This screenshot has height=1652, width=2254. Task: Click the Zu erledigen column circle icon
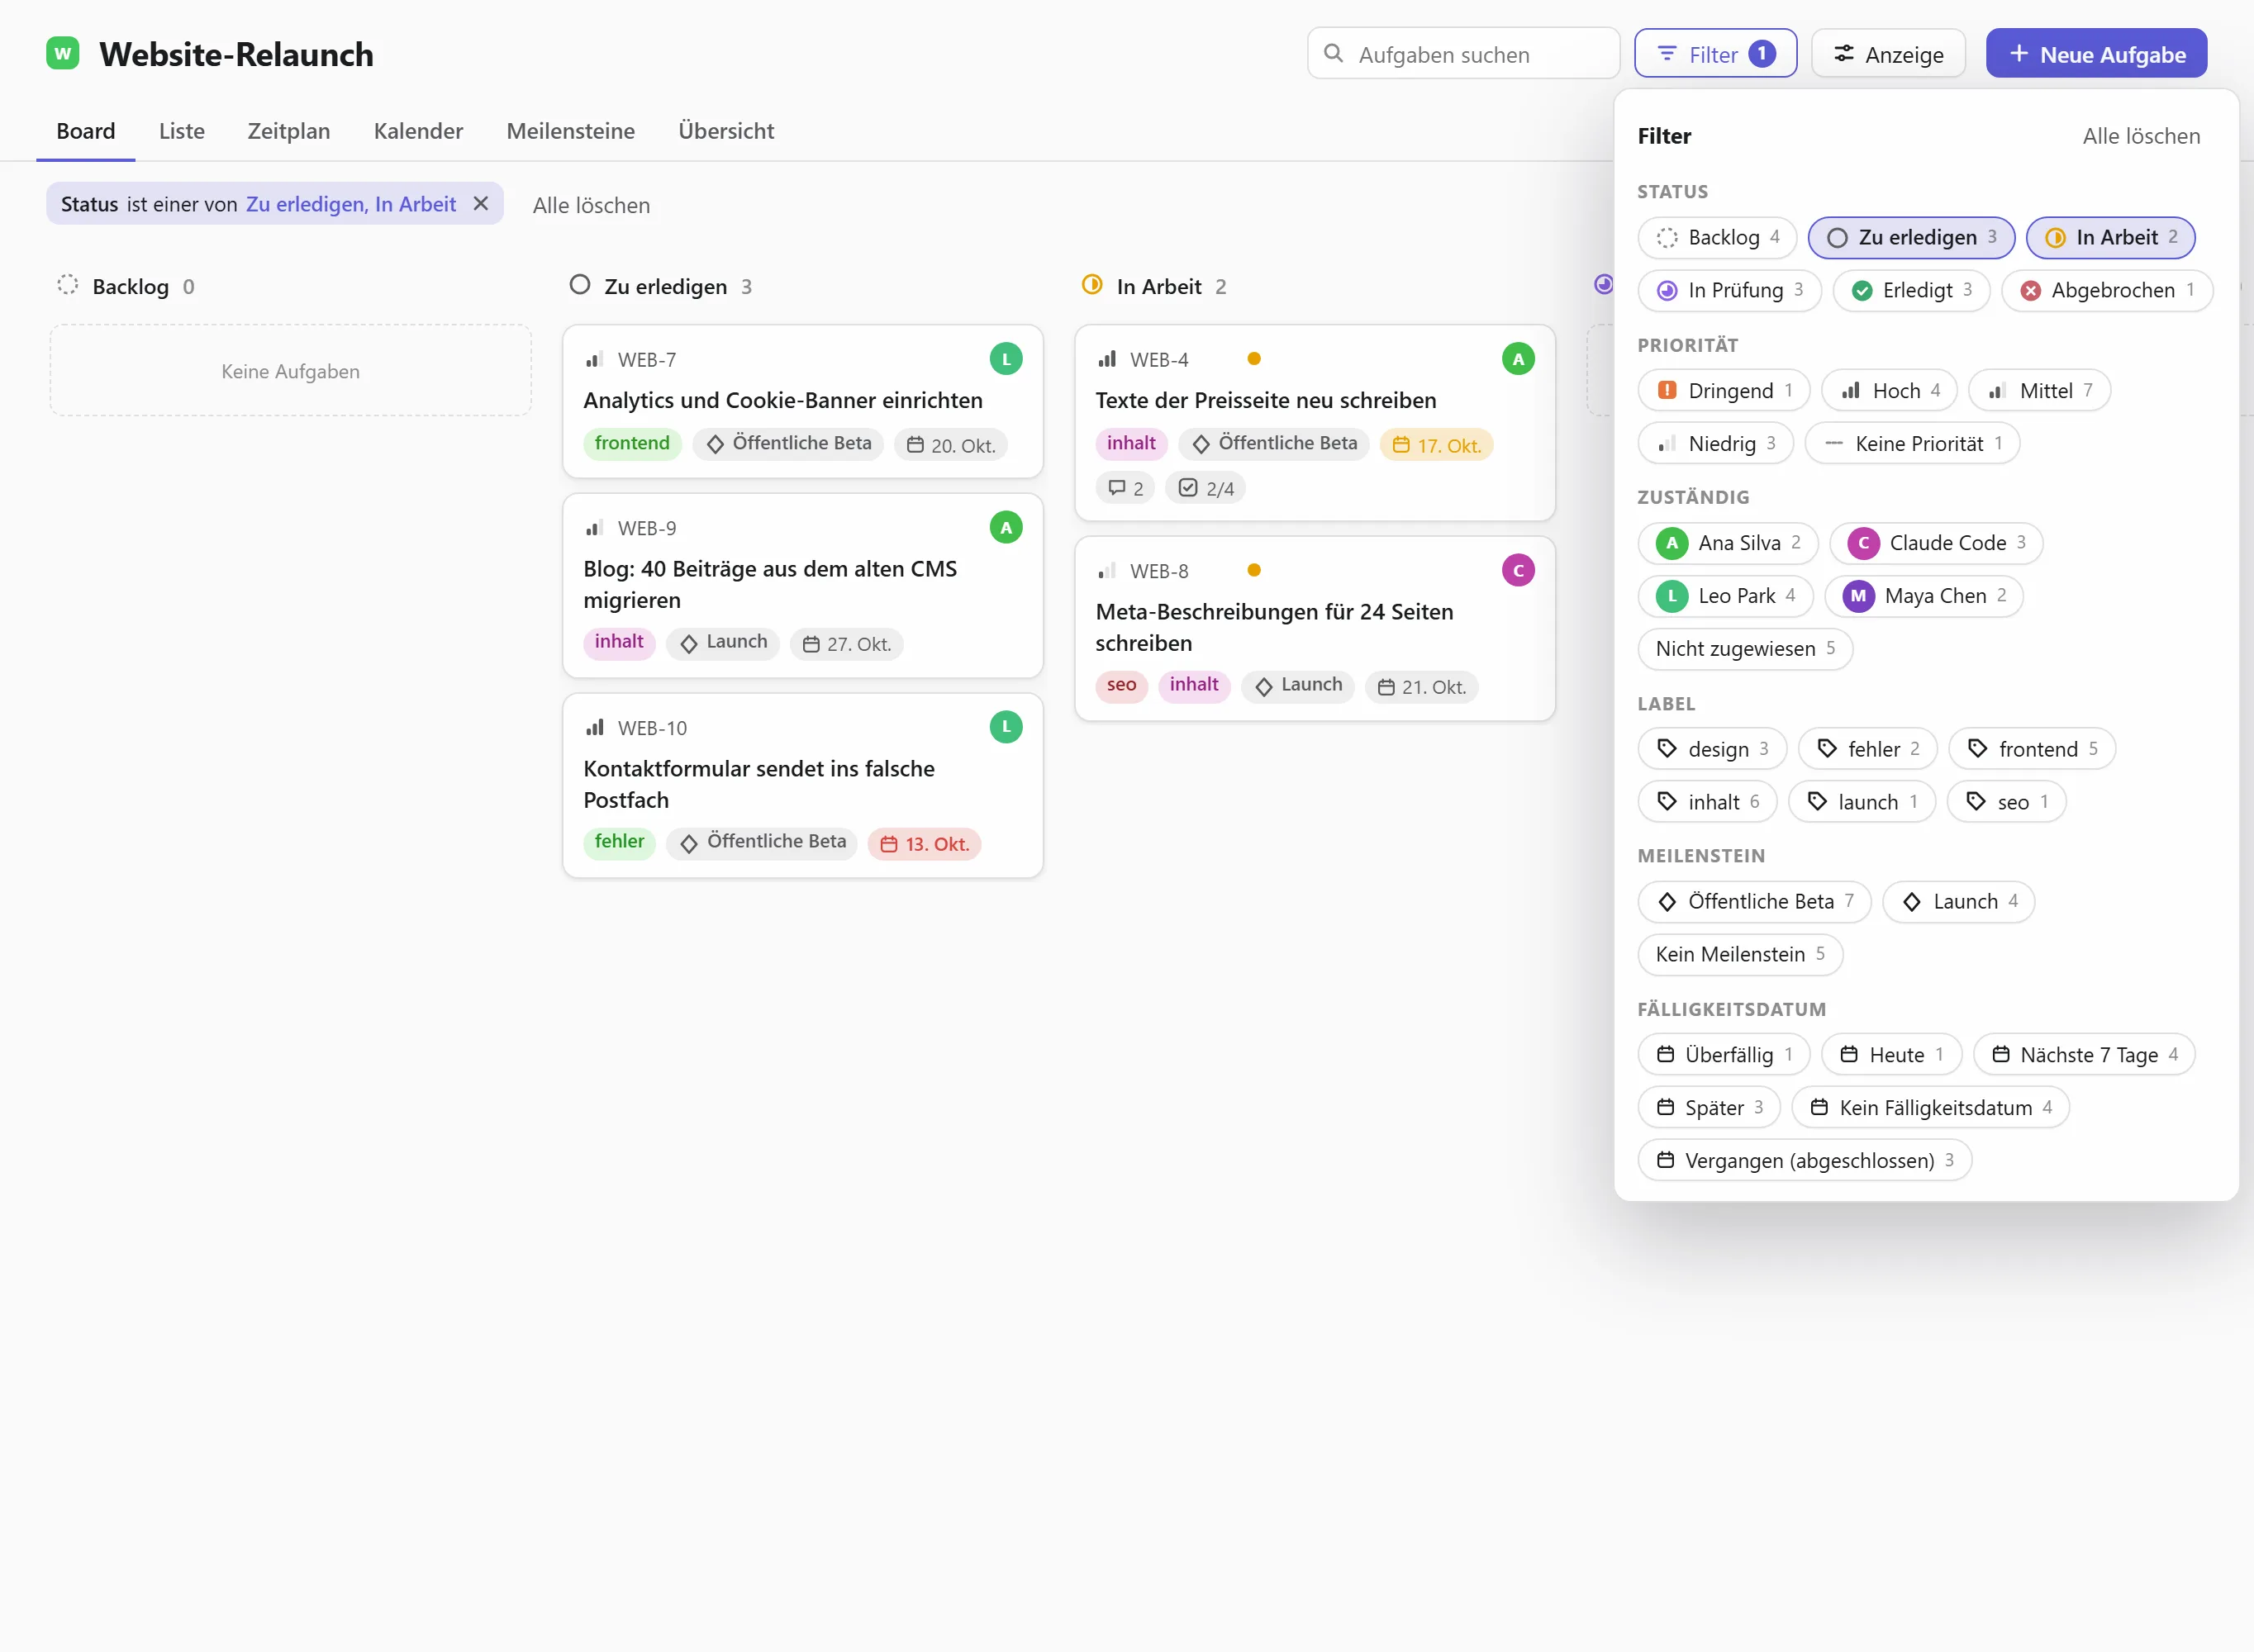click(580, 285)
